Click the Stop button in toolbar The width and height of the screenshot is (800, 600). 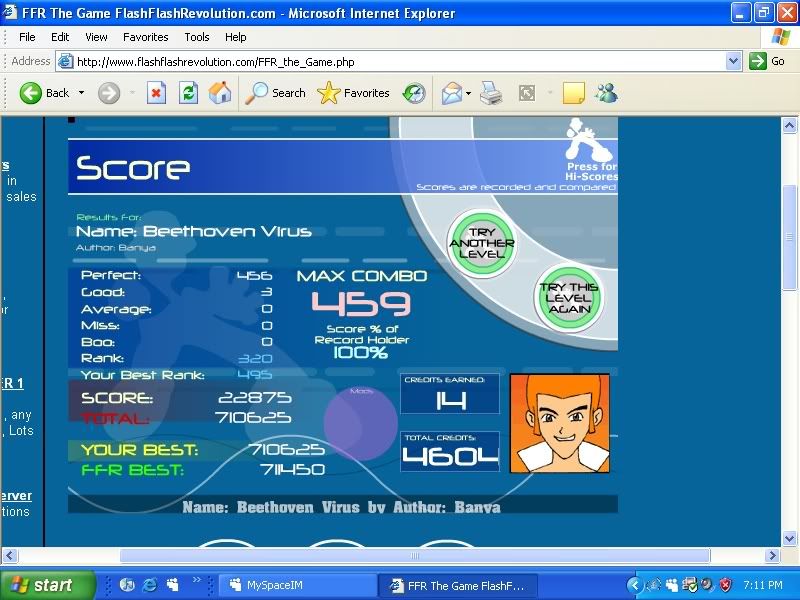tap(156, 93)
